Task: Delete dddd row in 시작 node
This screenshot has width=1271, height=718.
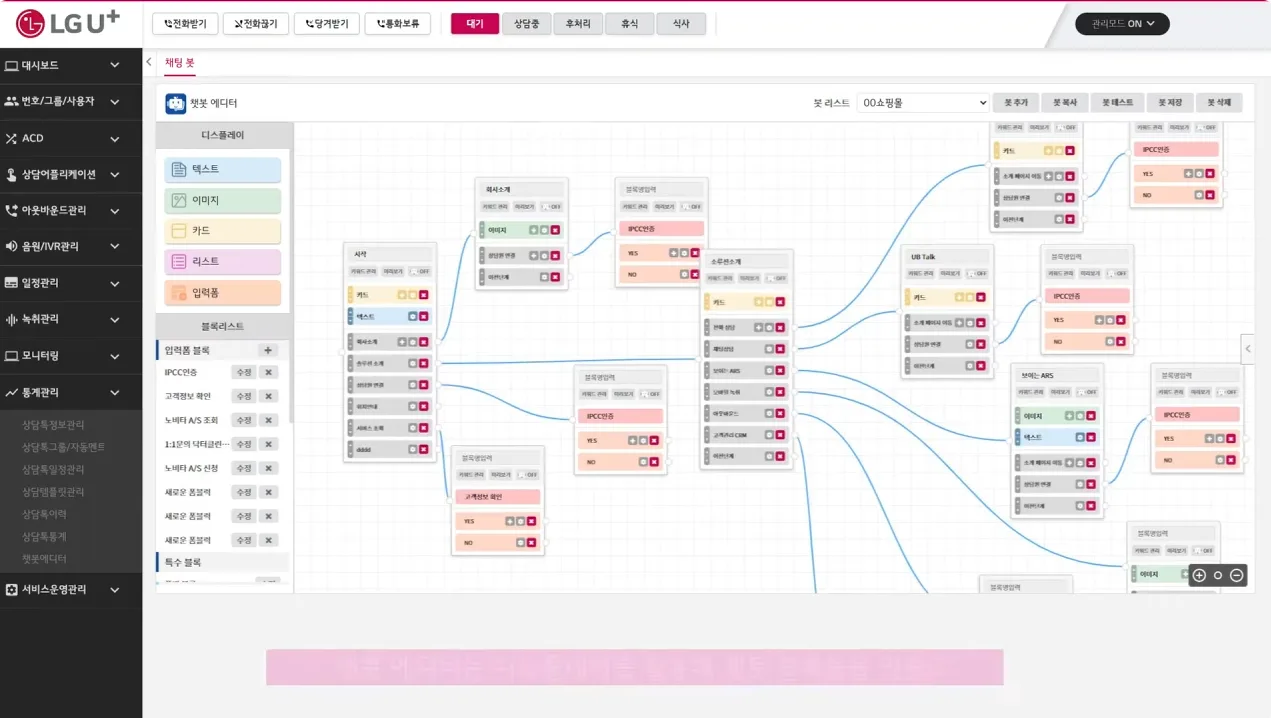Action: [x=424, y=450]
